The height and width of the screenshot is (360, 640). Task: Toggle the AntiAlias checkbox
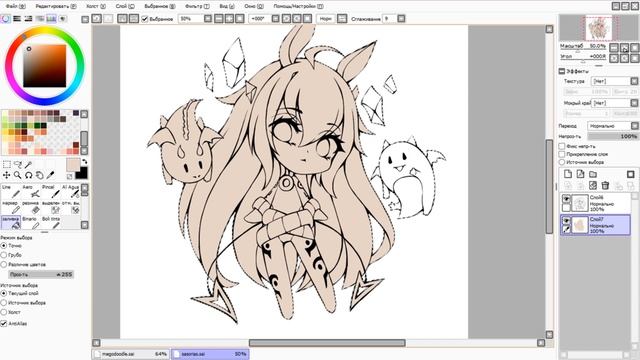(x=4, y=323)
